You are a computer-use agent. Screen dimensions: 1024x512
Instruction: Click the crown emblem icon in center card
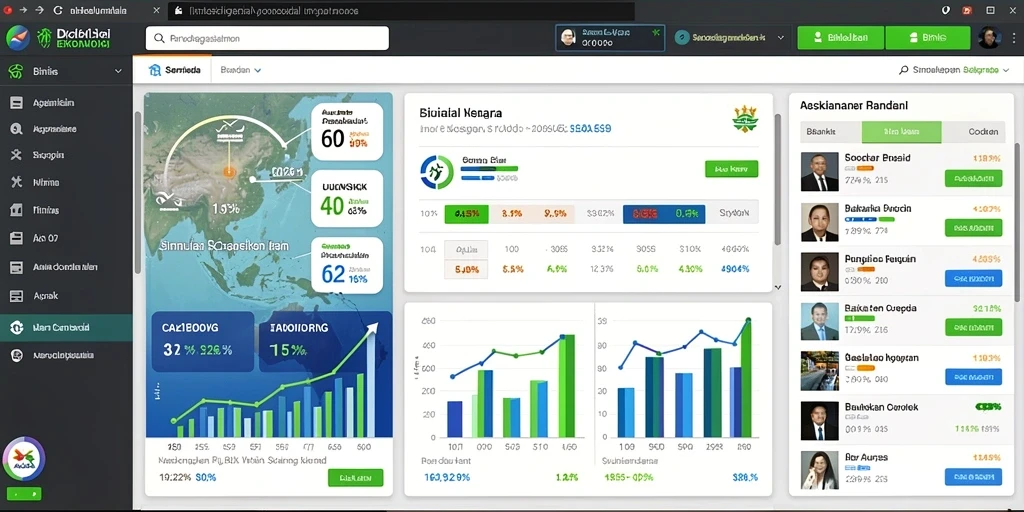click(x=745, y=118)
